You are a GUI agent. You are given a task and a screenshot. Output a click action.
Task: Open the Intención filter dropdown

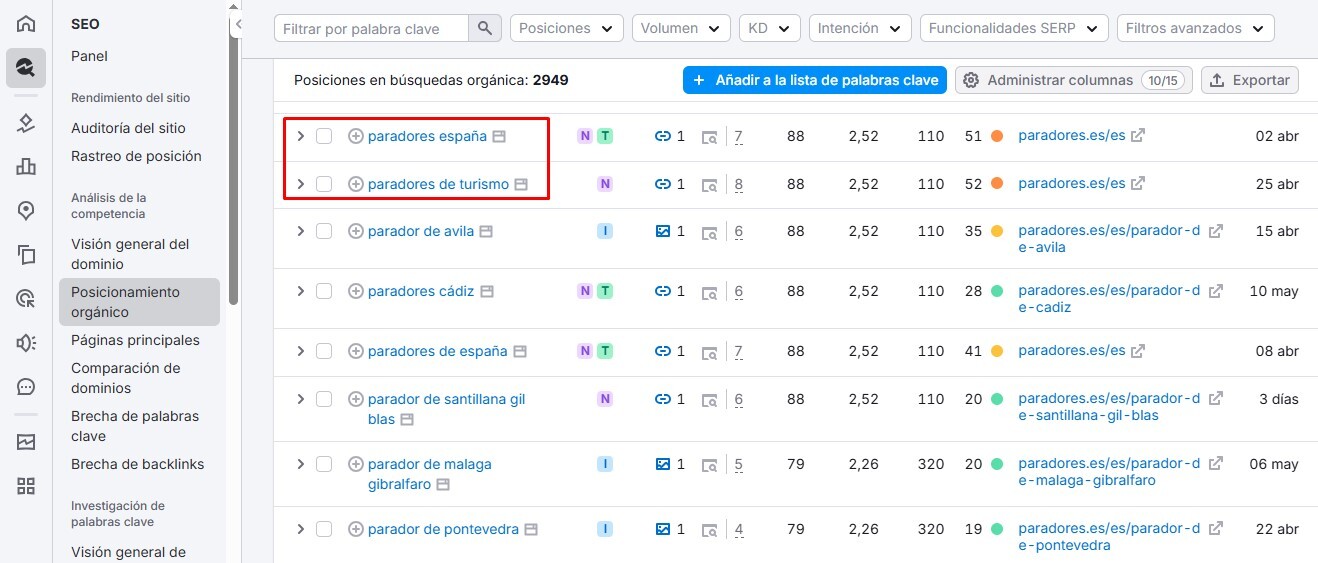[x=860, y=28]
